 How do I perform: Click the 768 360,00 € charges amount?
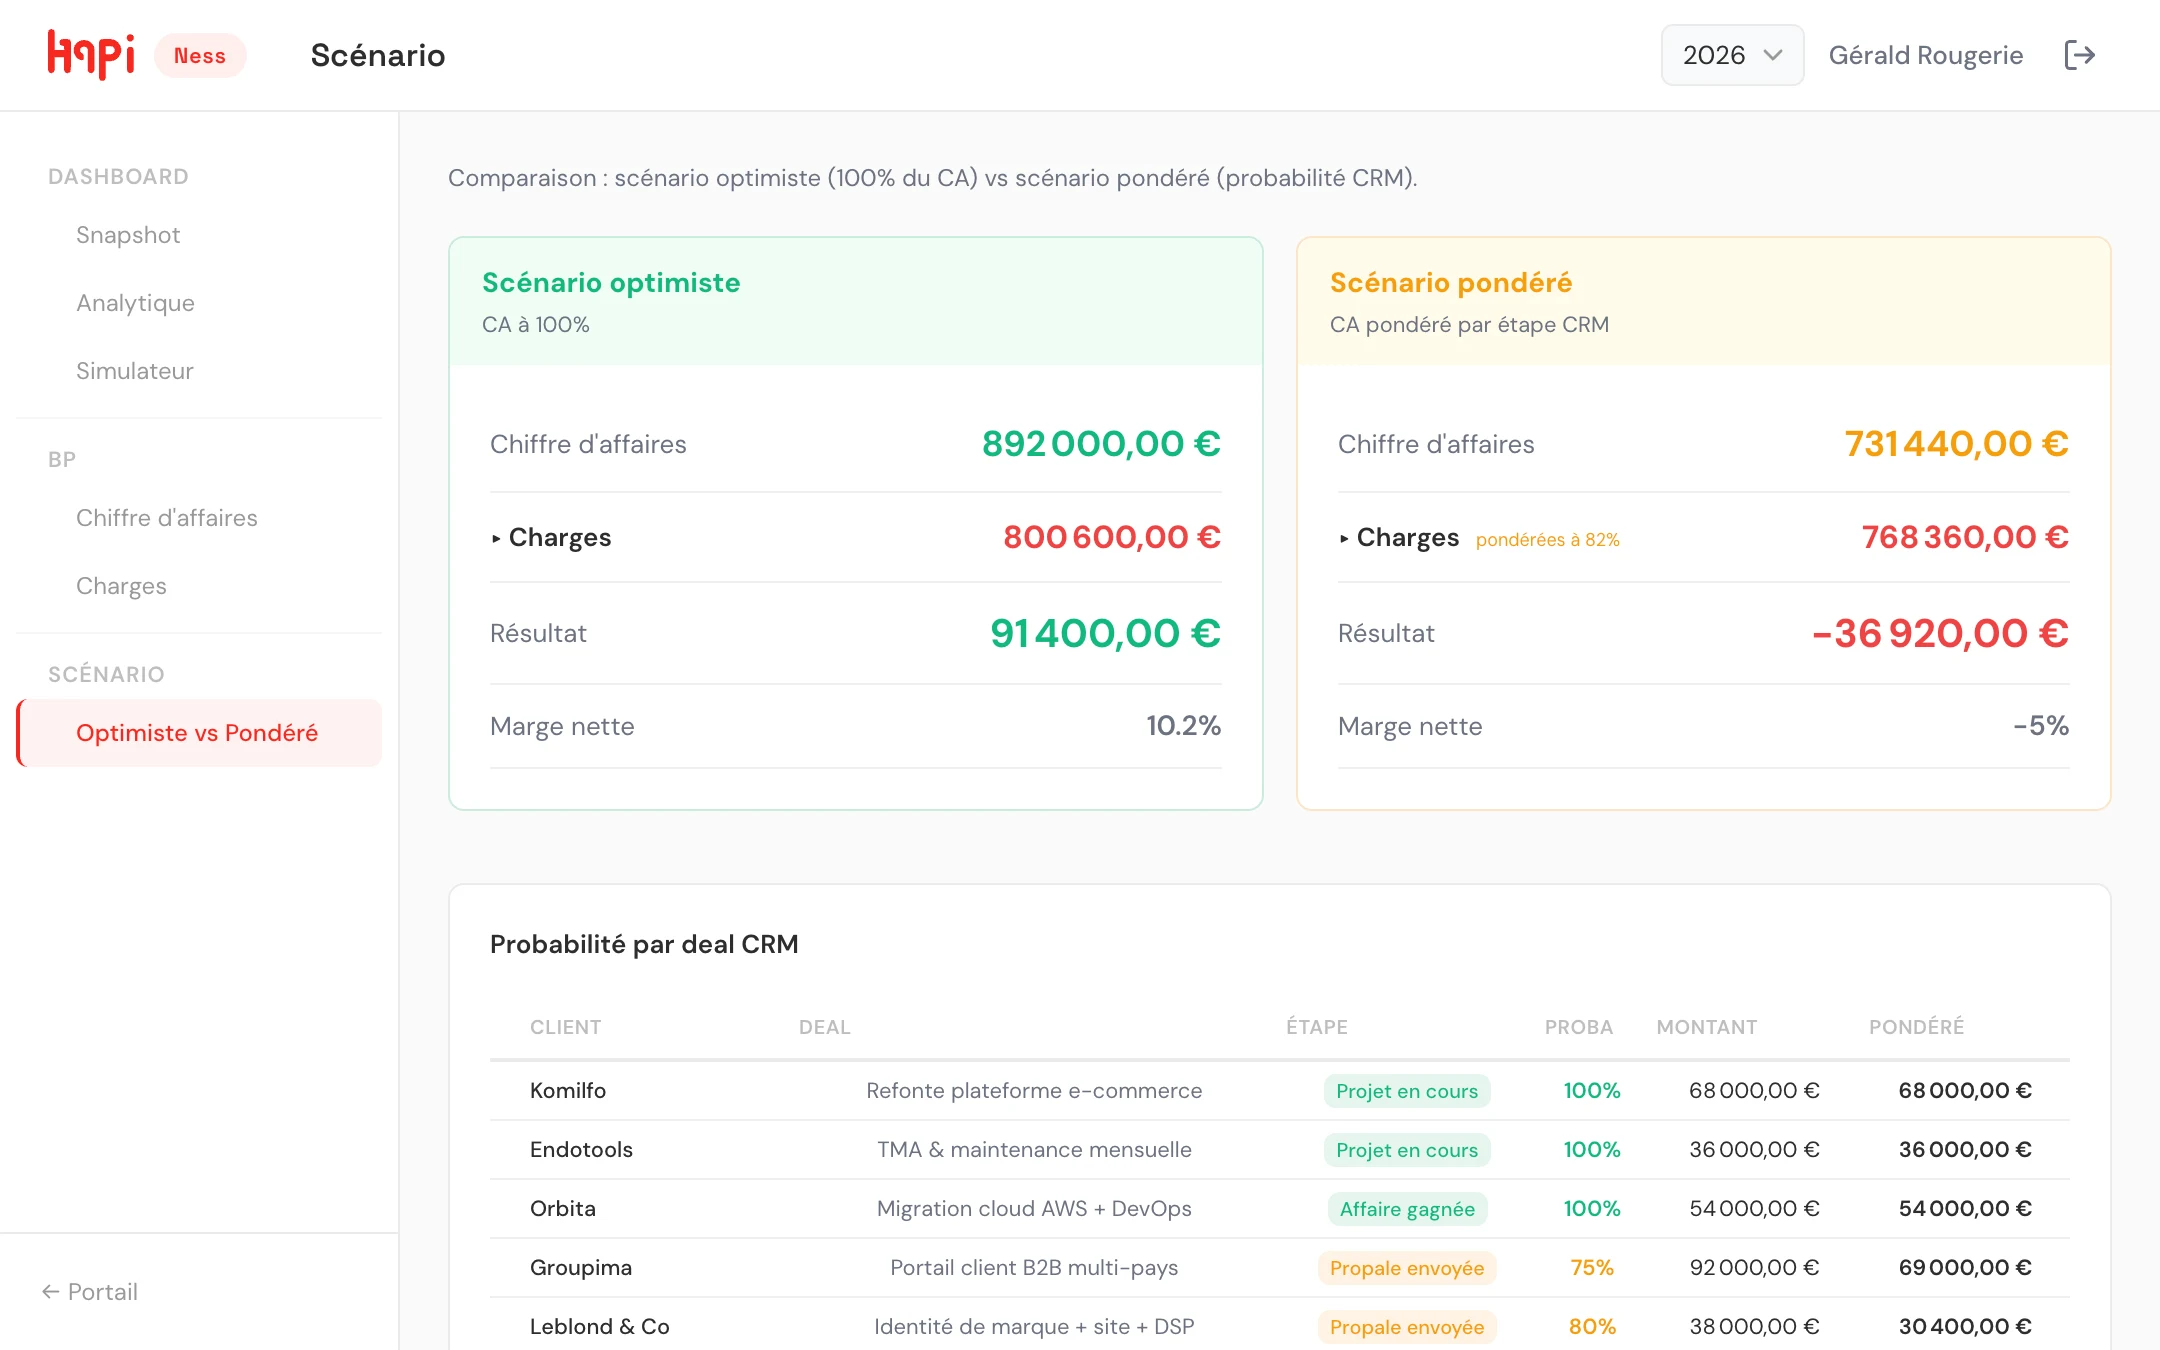click(x=1965, y=537)
